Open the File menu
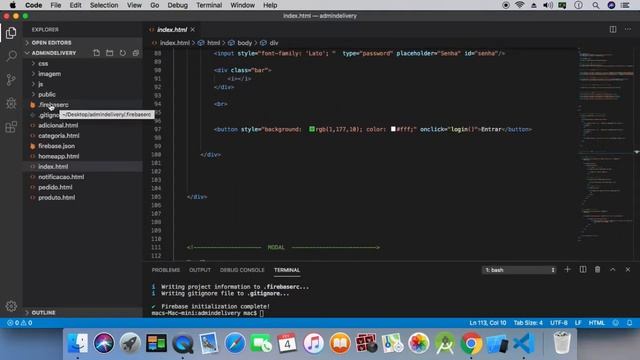 56,5
